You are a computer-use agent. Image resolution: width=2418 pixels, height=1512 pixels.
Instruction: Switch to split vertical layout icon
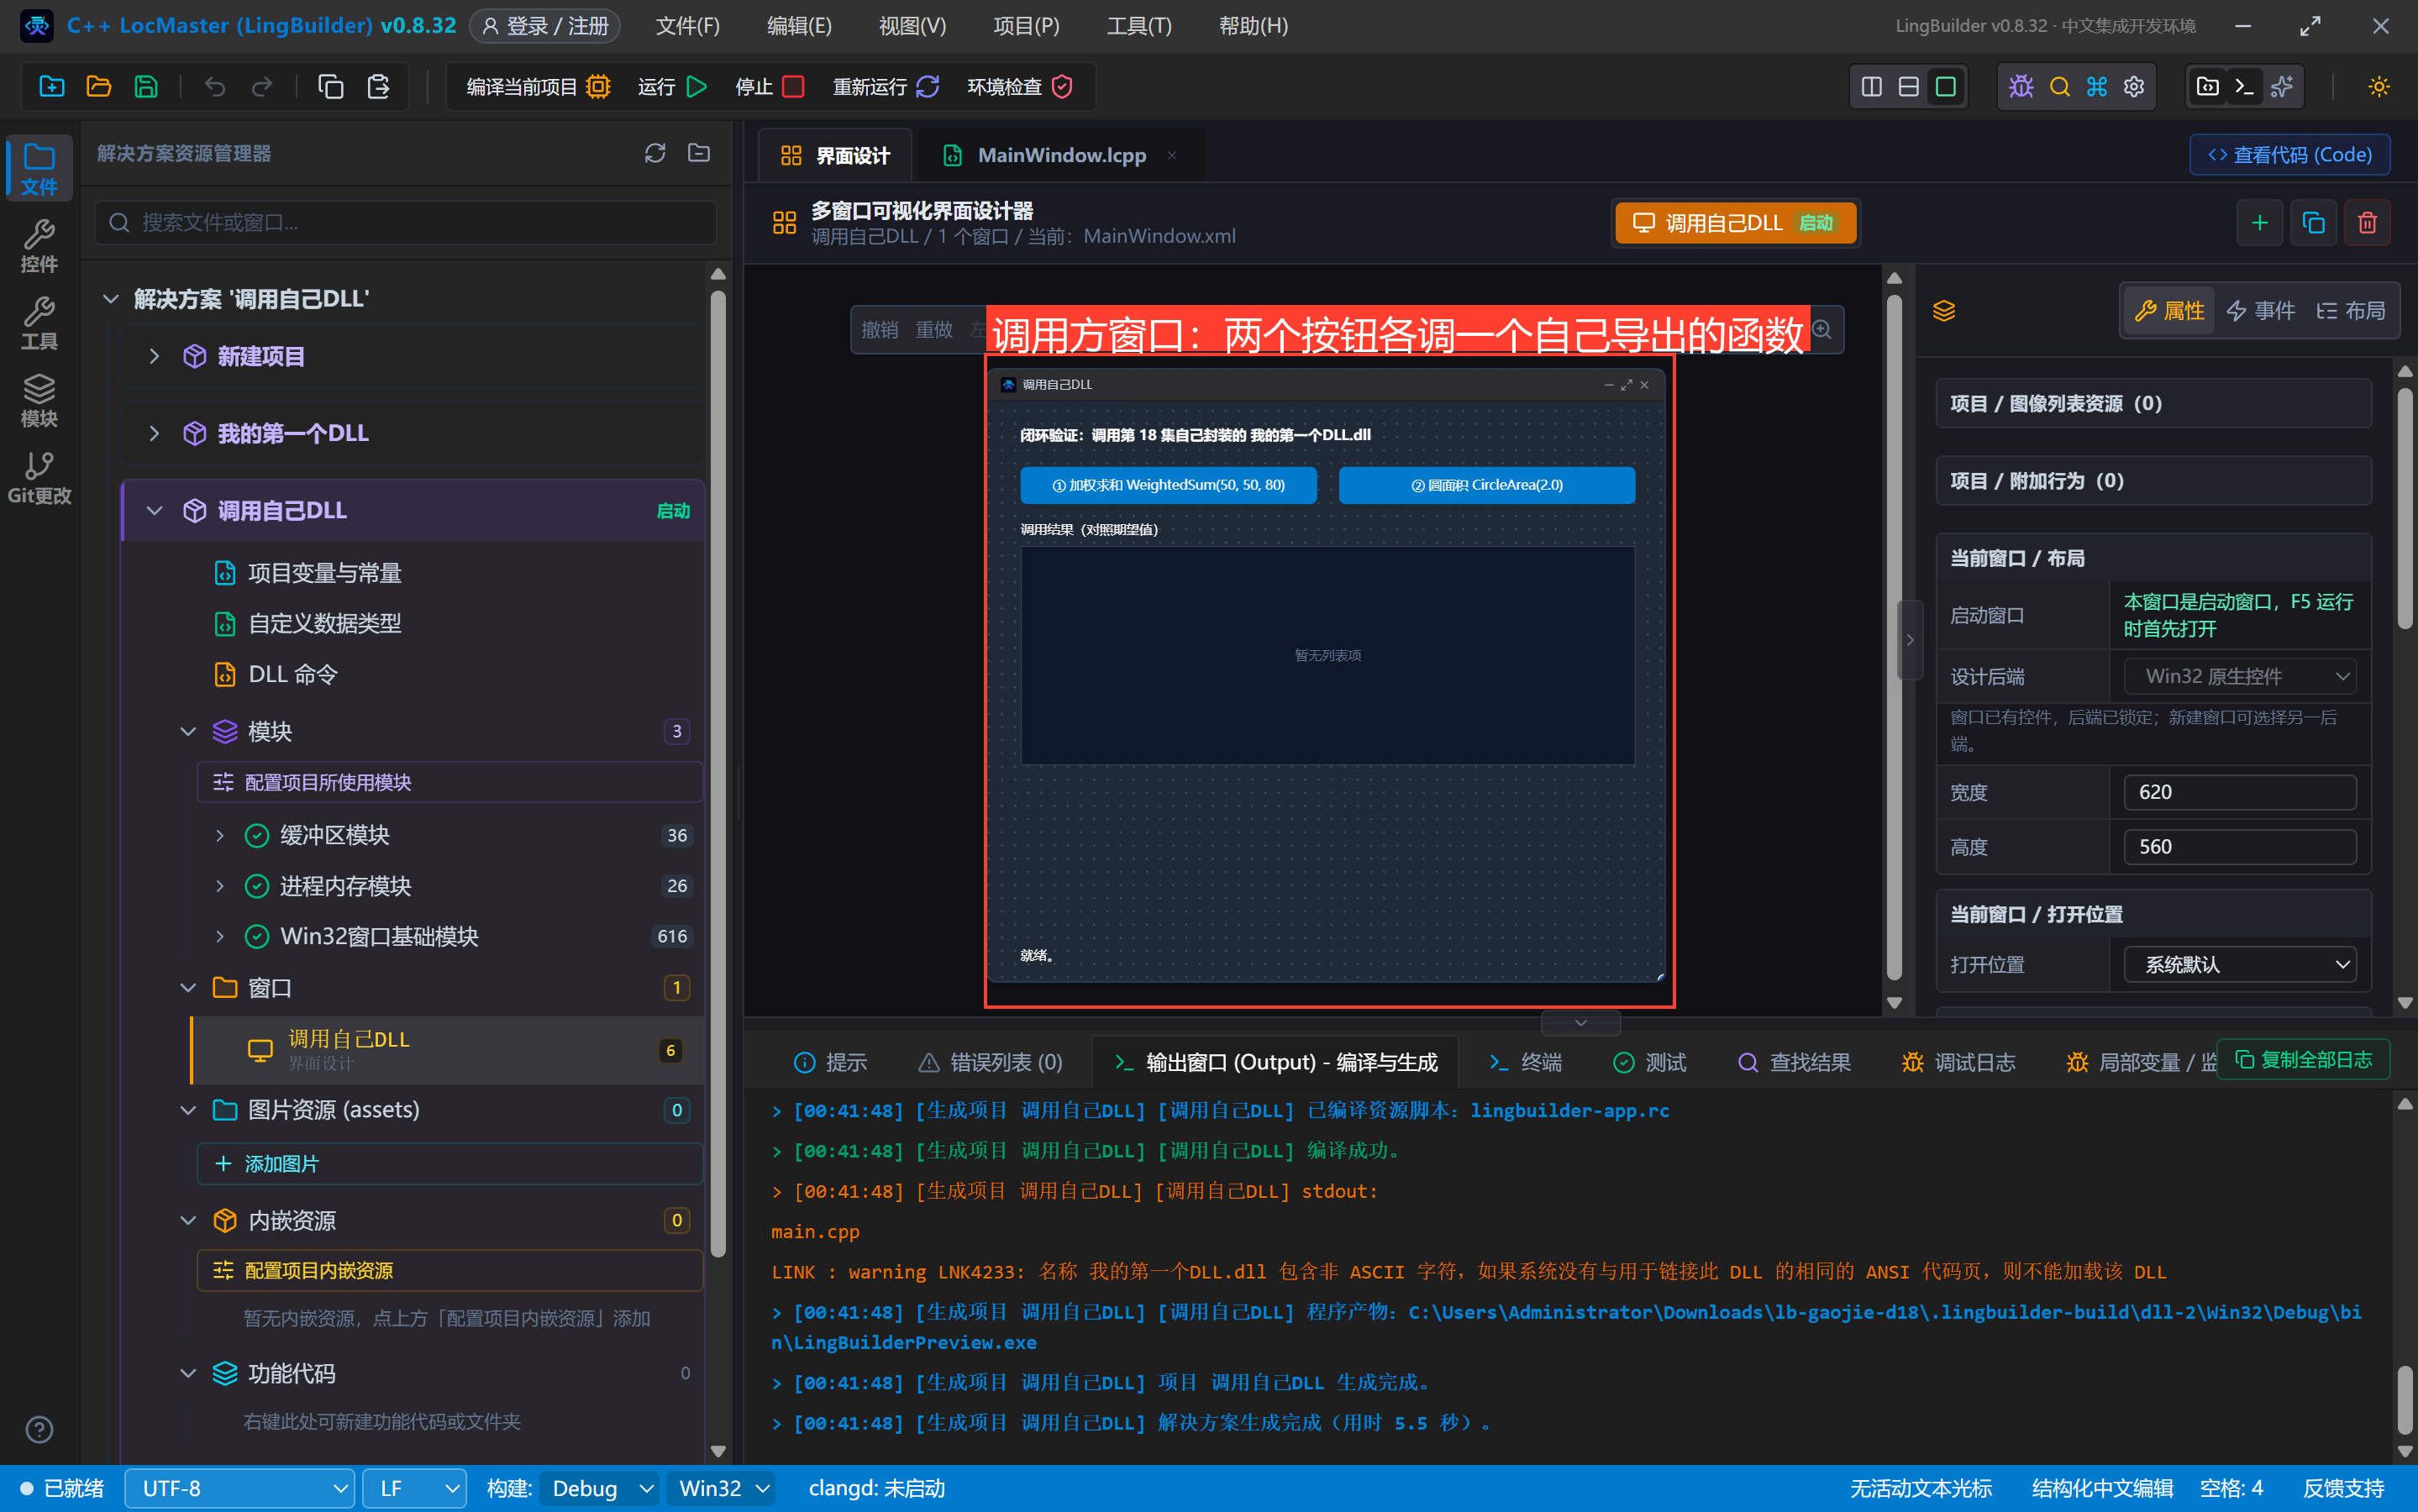coord(1871,87)
